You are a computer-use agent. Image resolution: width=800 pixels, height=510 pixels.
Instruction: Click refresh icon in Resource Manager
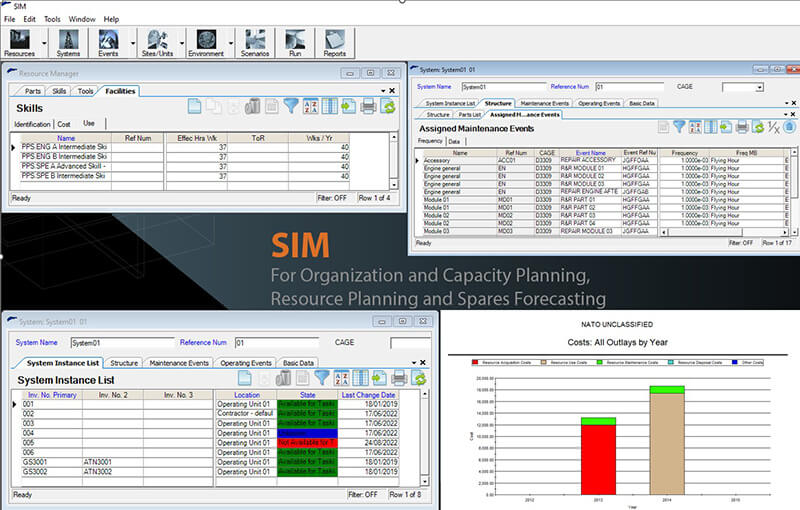(x=388, y=107)
